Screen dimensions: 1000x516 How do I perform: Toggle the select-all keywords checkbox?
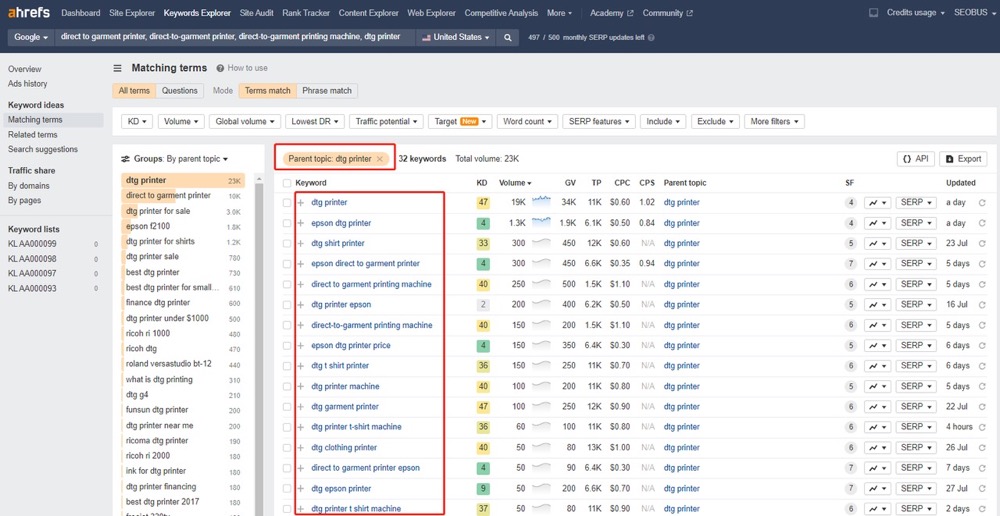(287, 183)
